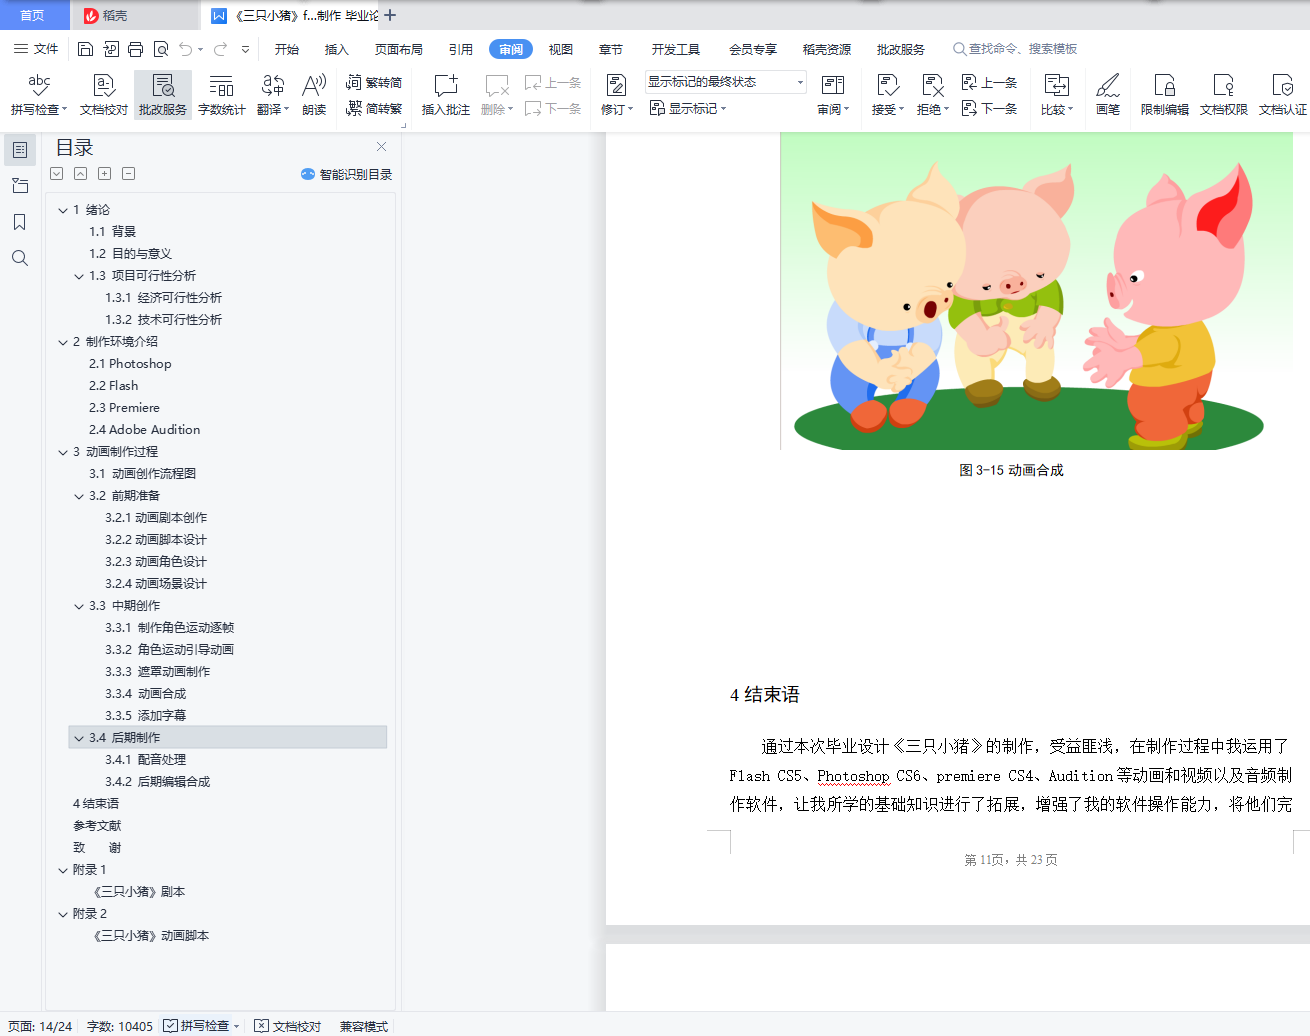Show the 字数统计 word count
This screenshot has width=1310, height=1036.
[222, 95]
